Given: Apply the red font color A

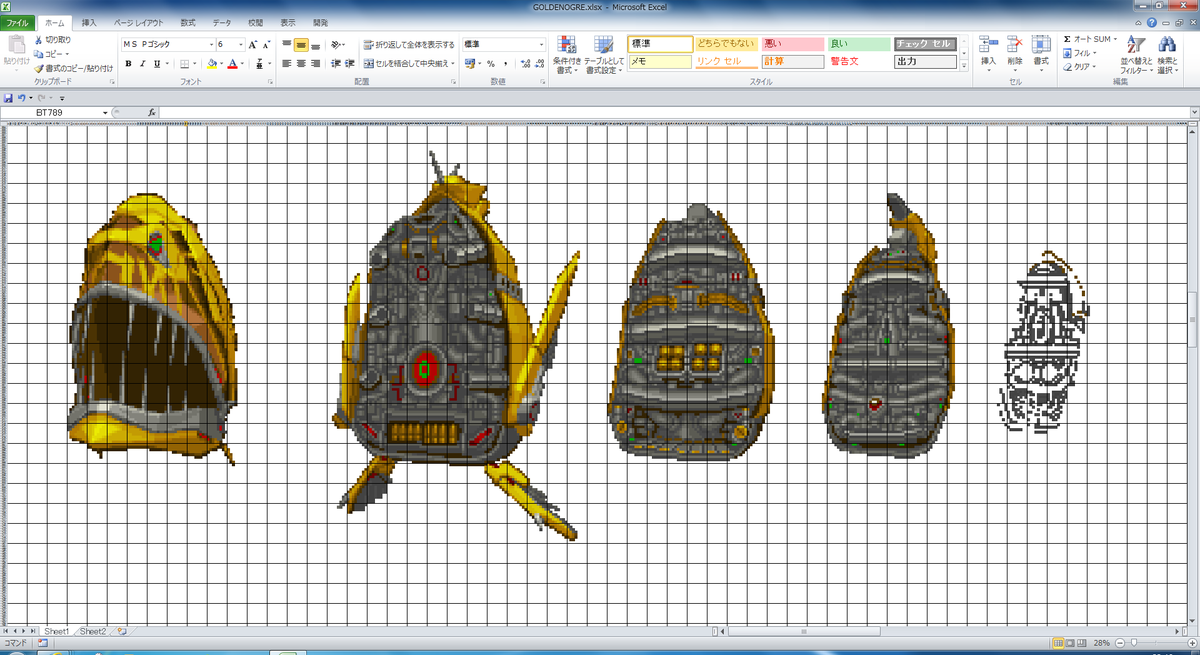Looking at the screenshot, I should [232, 64].
